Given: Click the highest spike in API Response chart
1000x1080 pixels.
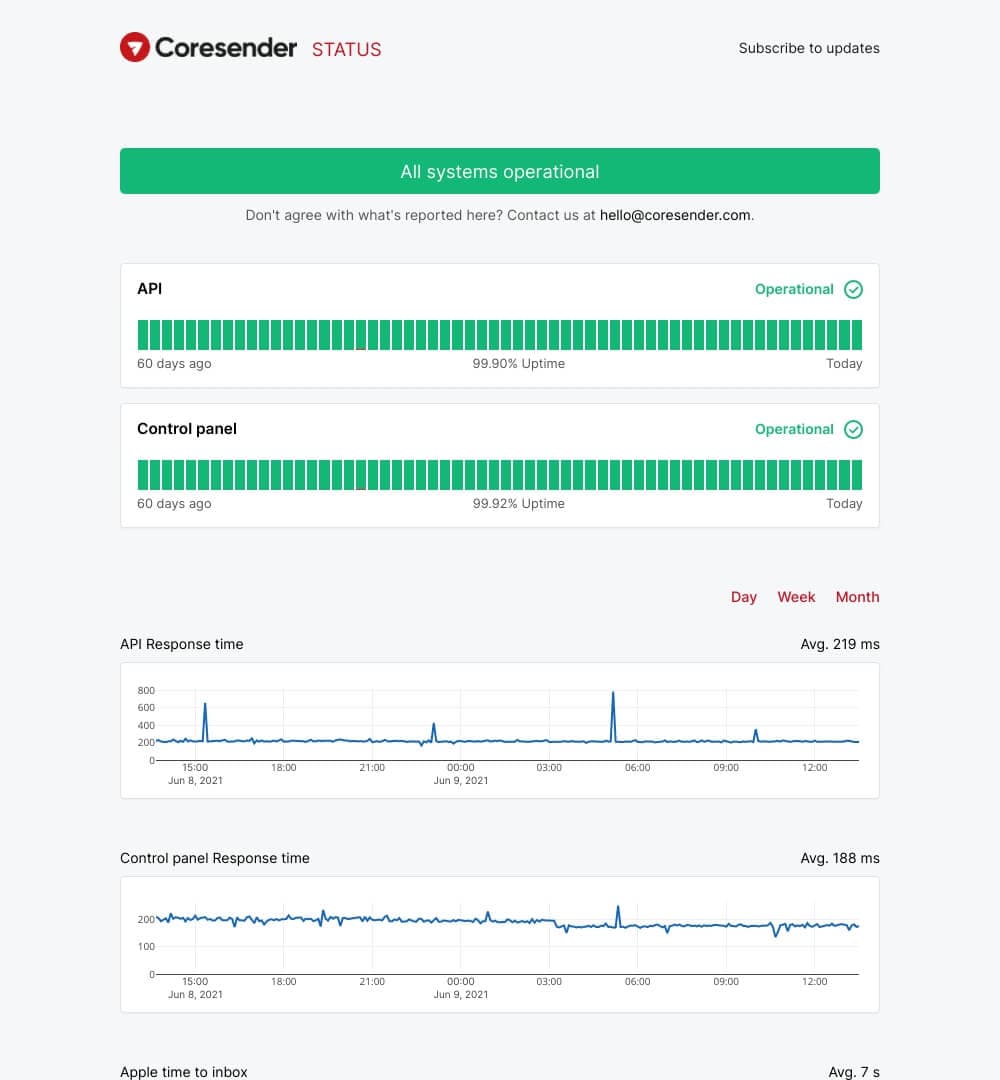Looking at the screenshot, I should [x=613, y=694].
